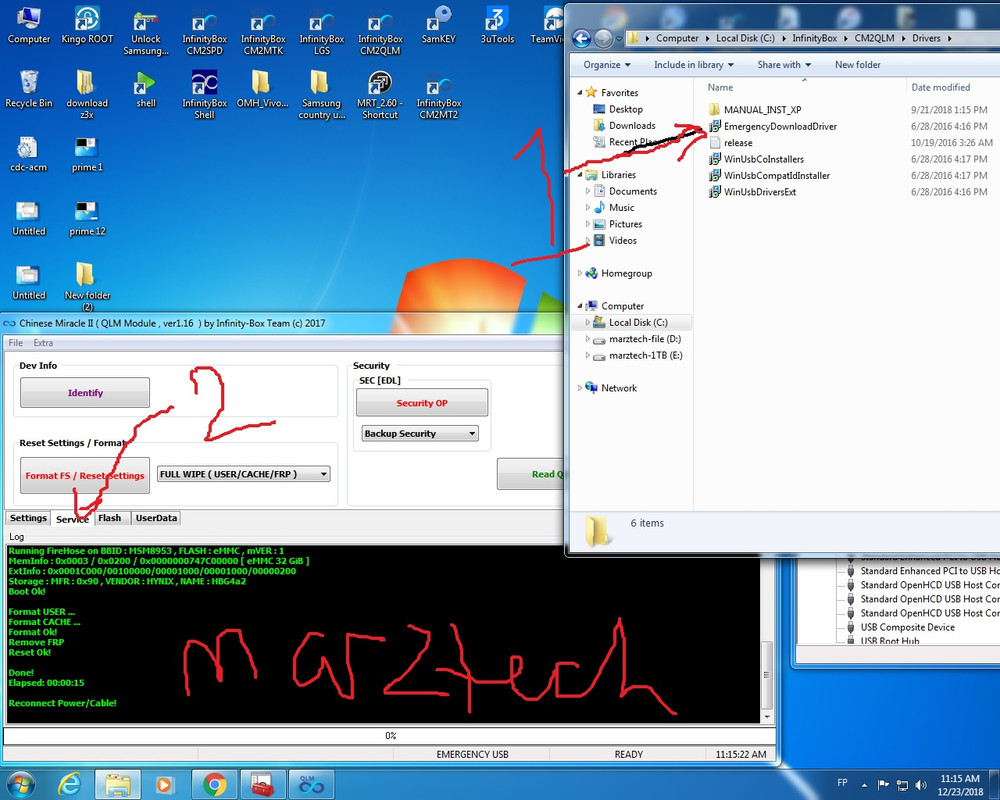
Task: Open the Share with dropdown in Explorer
Action: pos(784,64)
